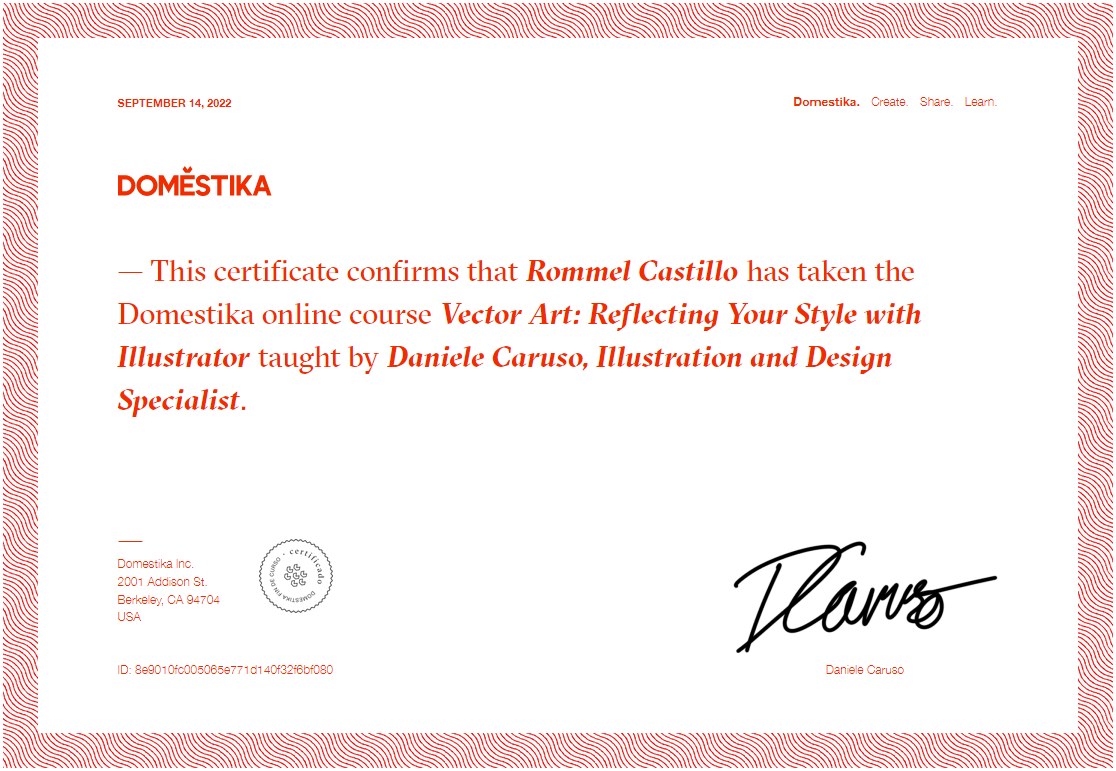Click the "Daniele Caruso" caption under signature
The width and height of the screenshot is (1116, 771).
[x=864, y=670]
